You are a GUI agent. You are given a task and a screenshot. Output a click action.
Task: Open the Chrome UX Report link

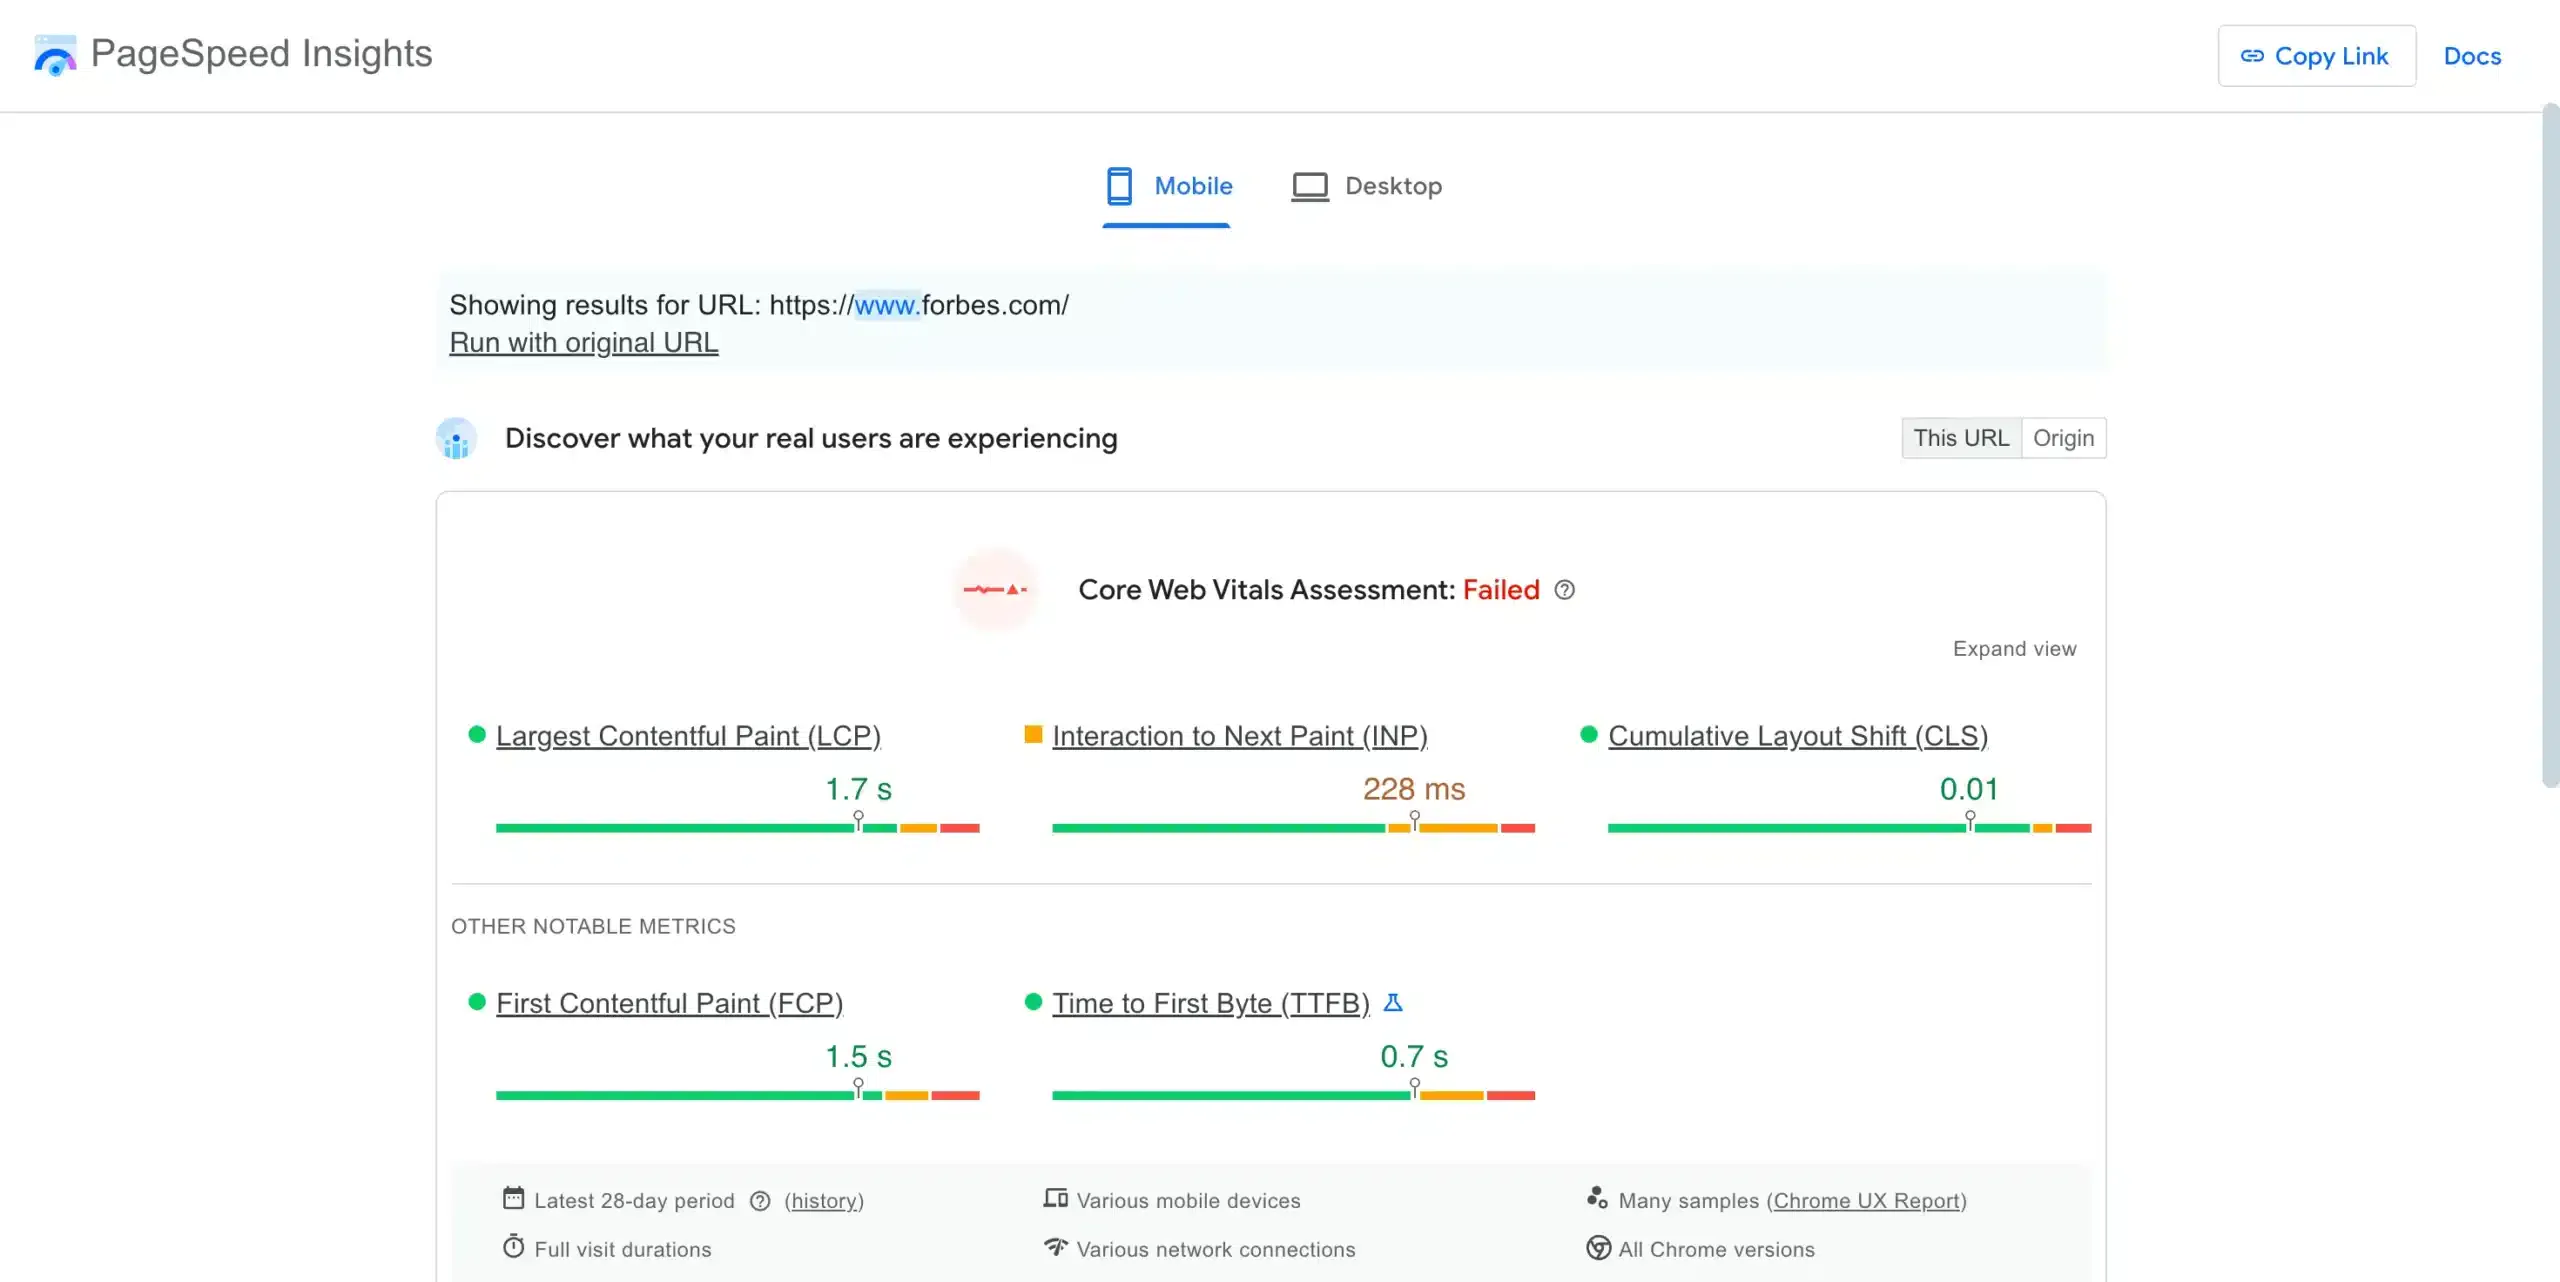(1868, 1201)
